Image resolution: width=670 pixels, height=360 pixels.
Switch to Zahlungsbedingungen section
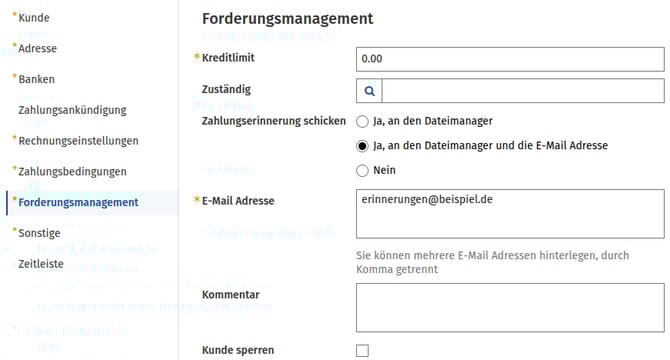[x=72, y=172]
